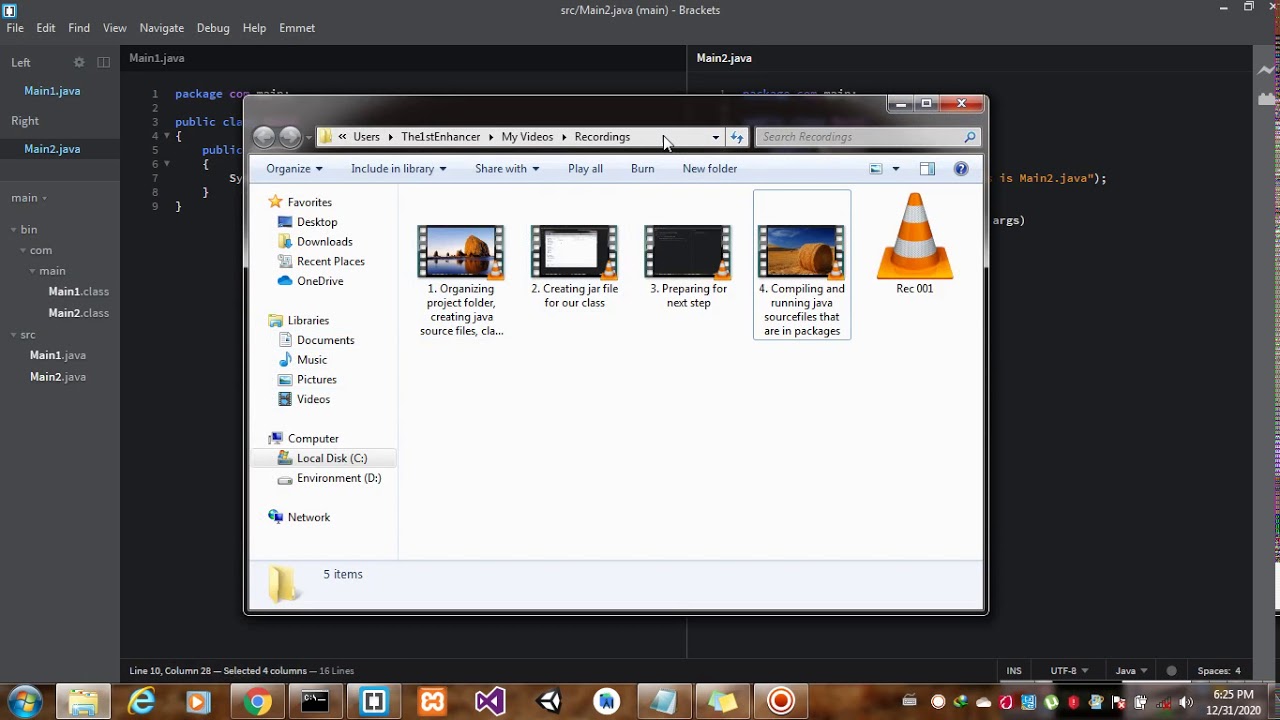
Task: Open Main2.java under src in Brackets tree
Action: point(58,377)
